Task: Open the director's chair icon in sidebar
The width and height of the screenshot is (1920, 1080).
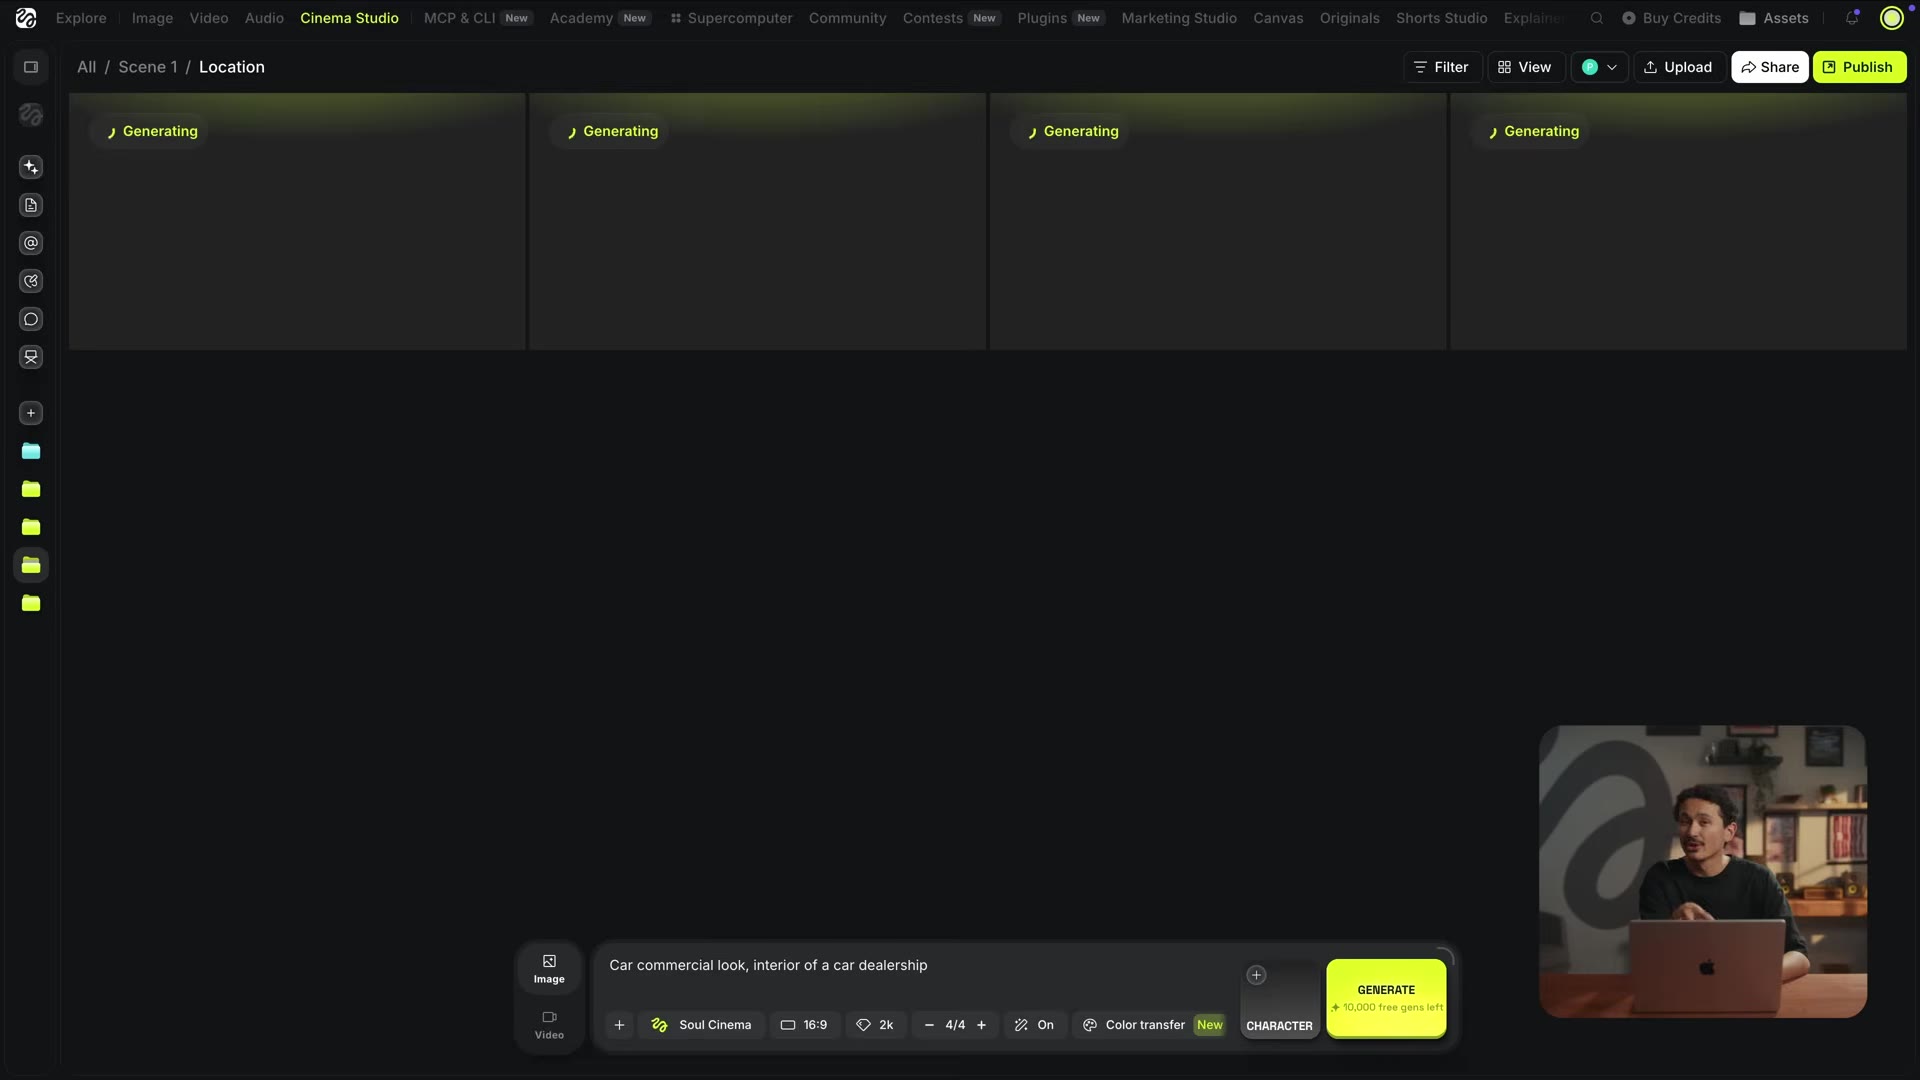Action: coord(31,357)
